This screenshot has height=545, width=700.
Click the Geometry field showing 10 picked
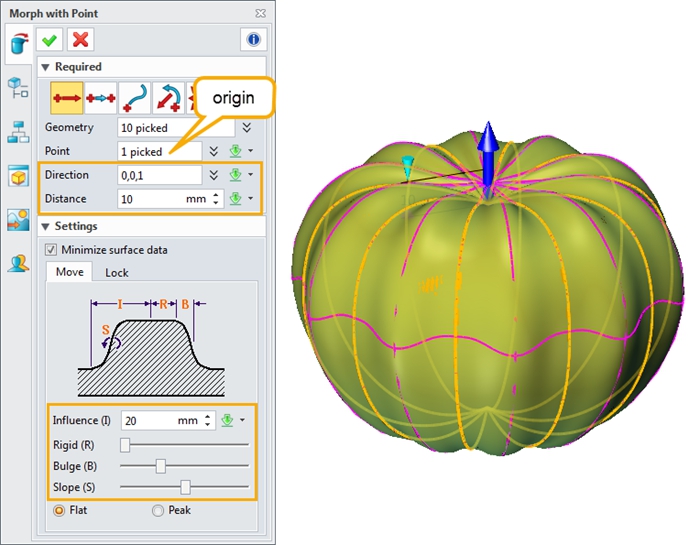[176, 128]
